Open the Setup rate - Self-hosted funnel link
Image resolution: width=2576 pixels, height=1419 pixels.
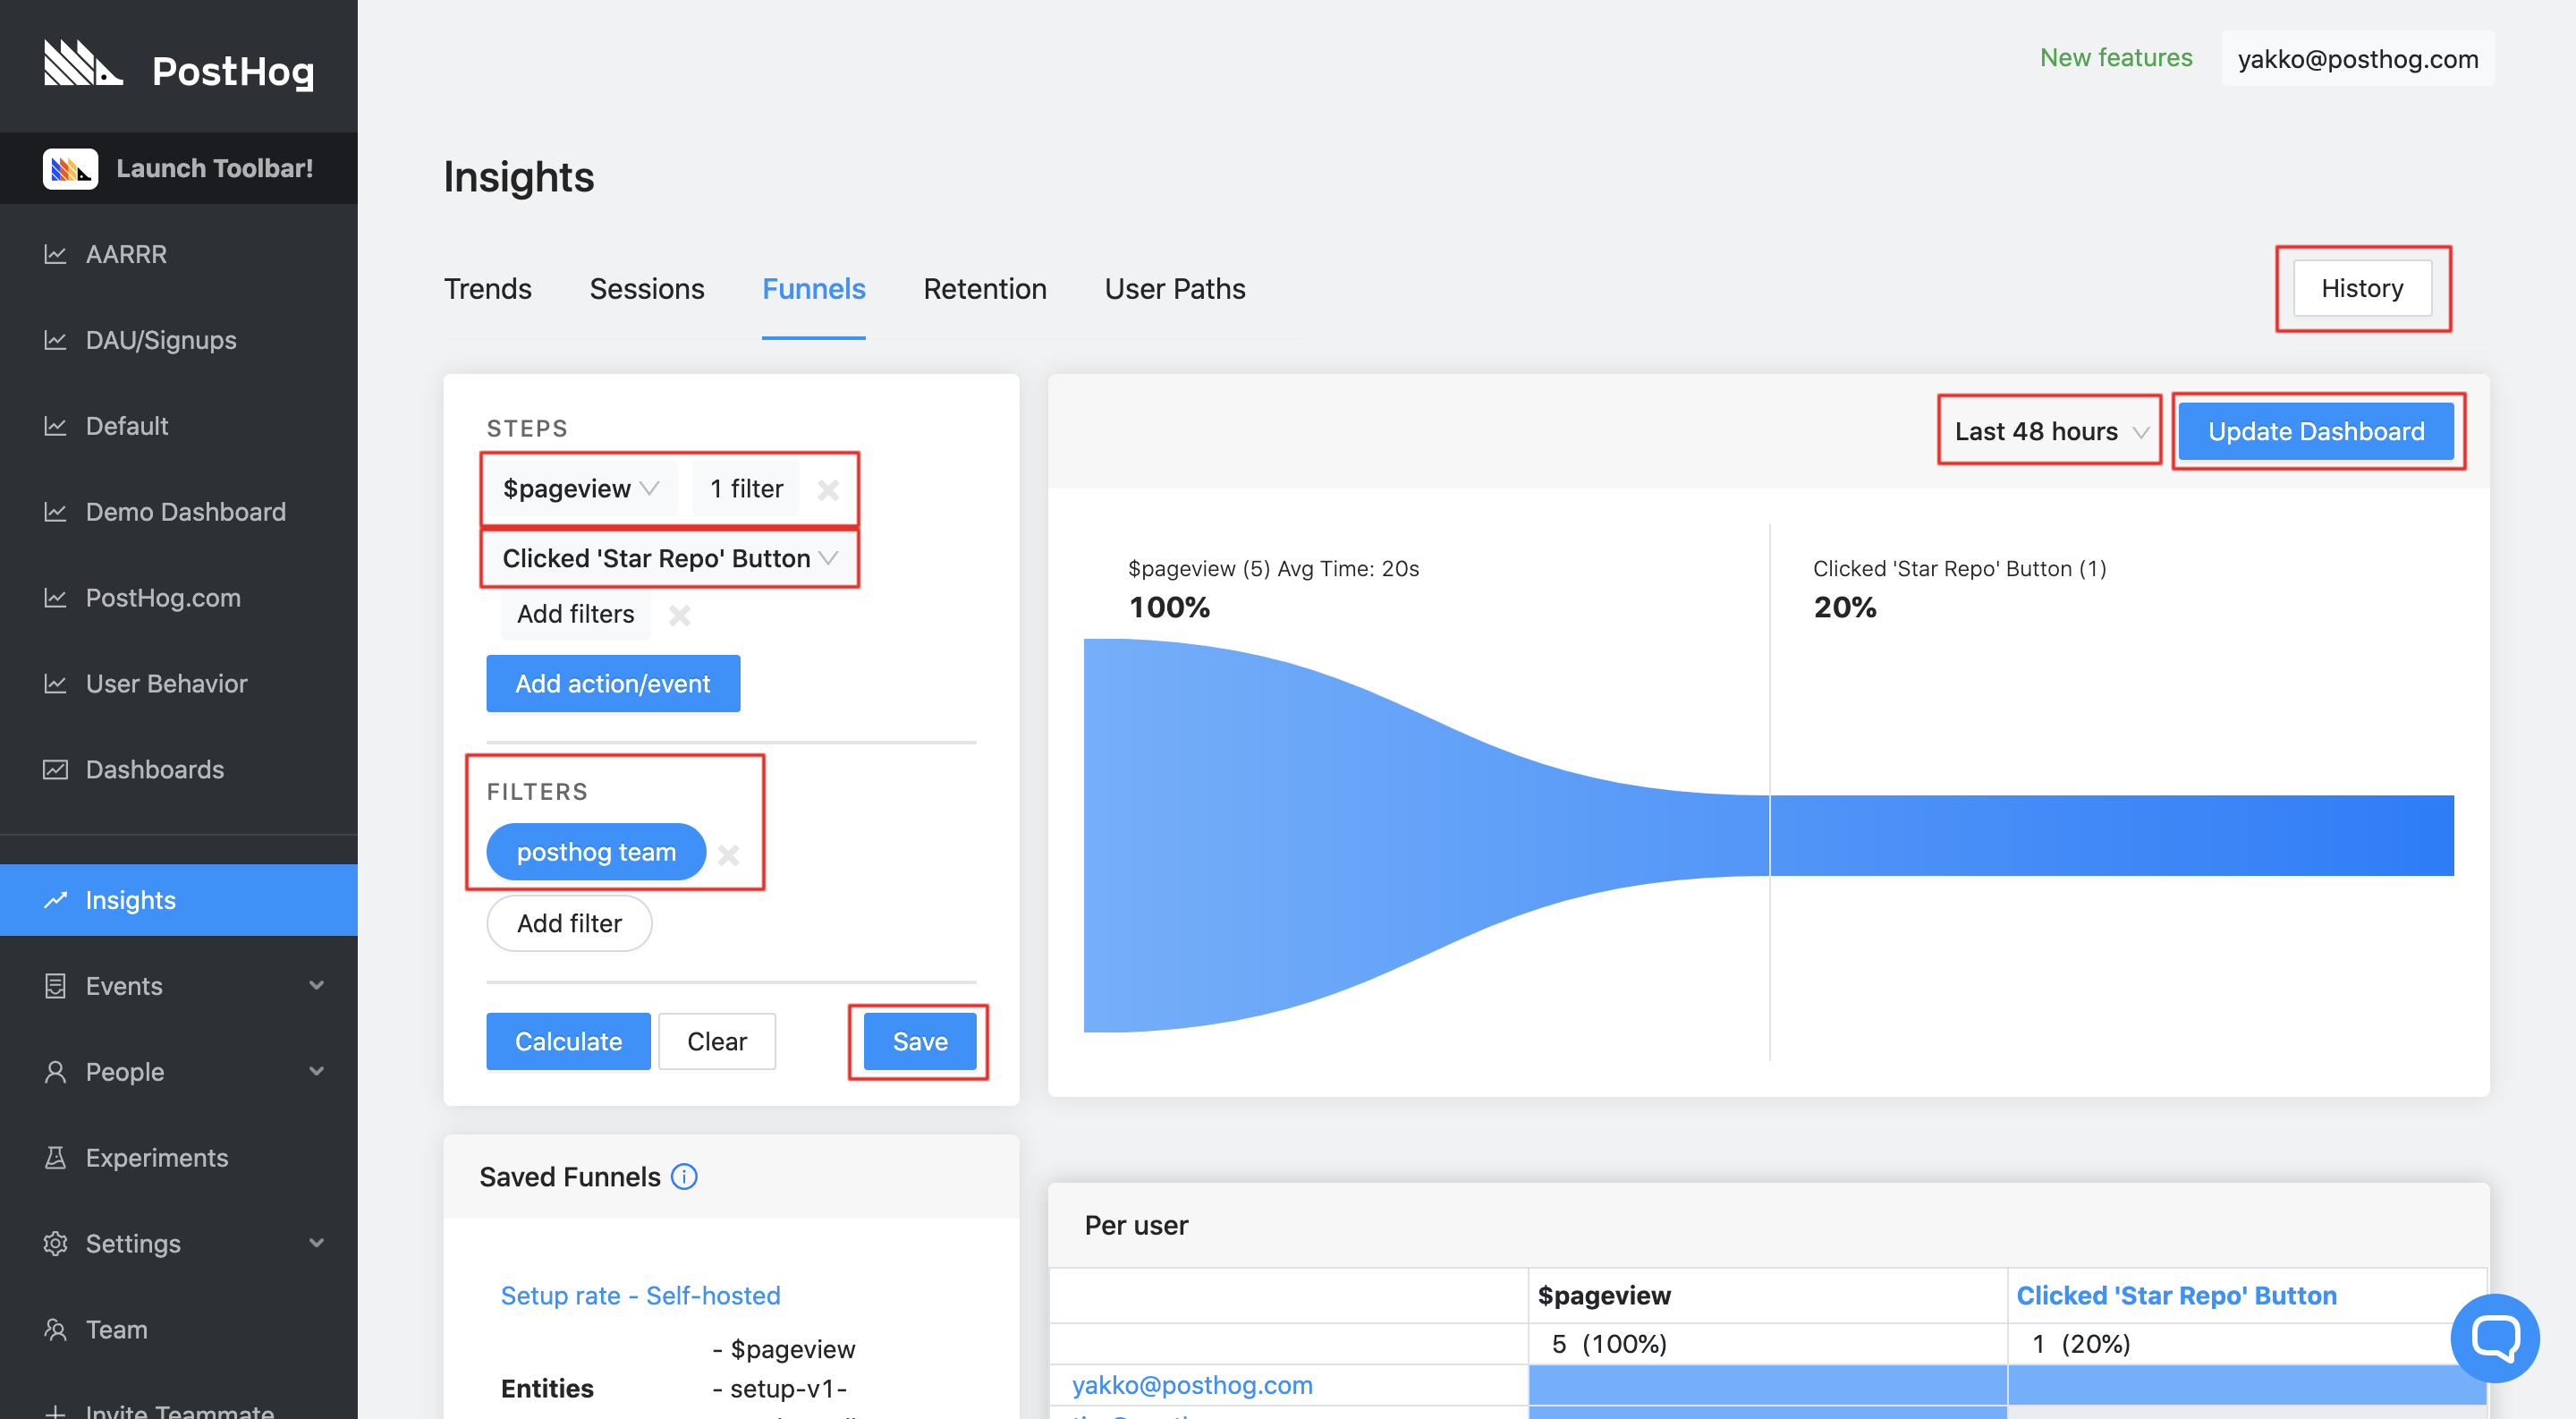coord(640,1296)
